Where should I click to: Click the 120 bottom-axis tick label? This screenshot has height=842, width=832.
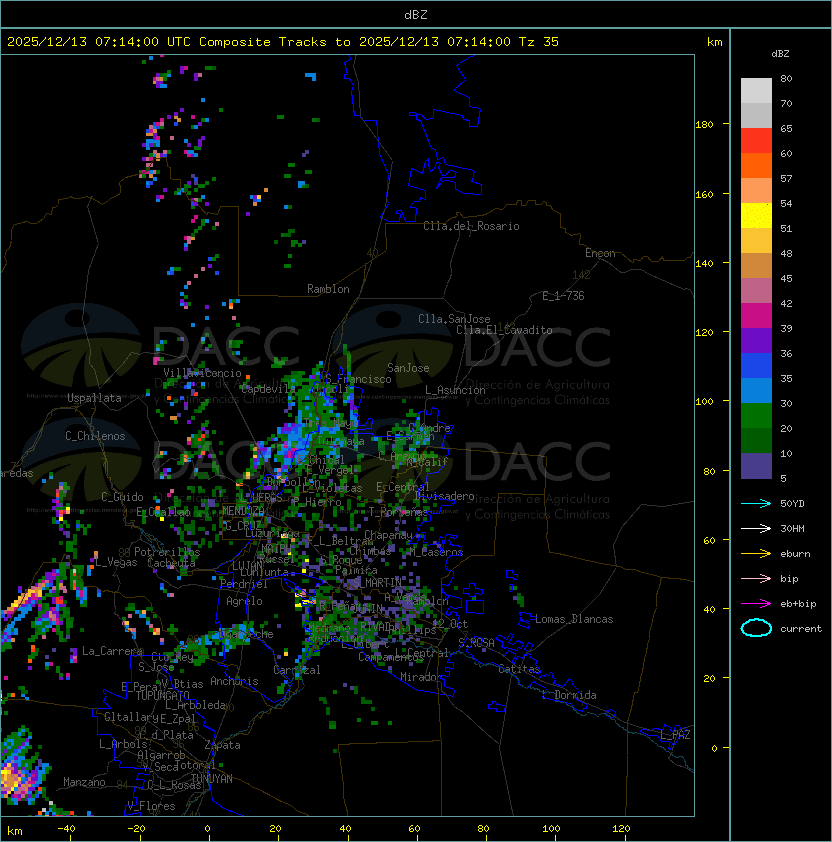point(621,829)
